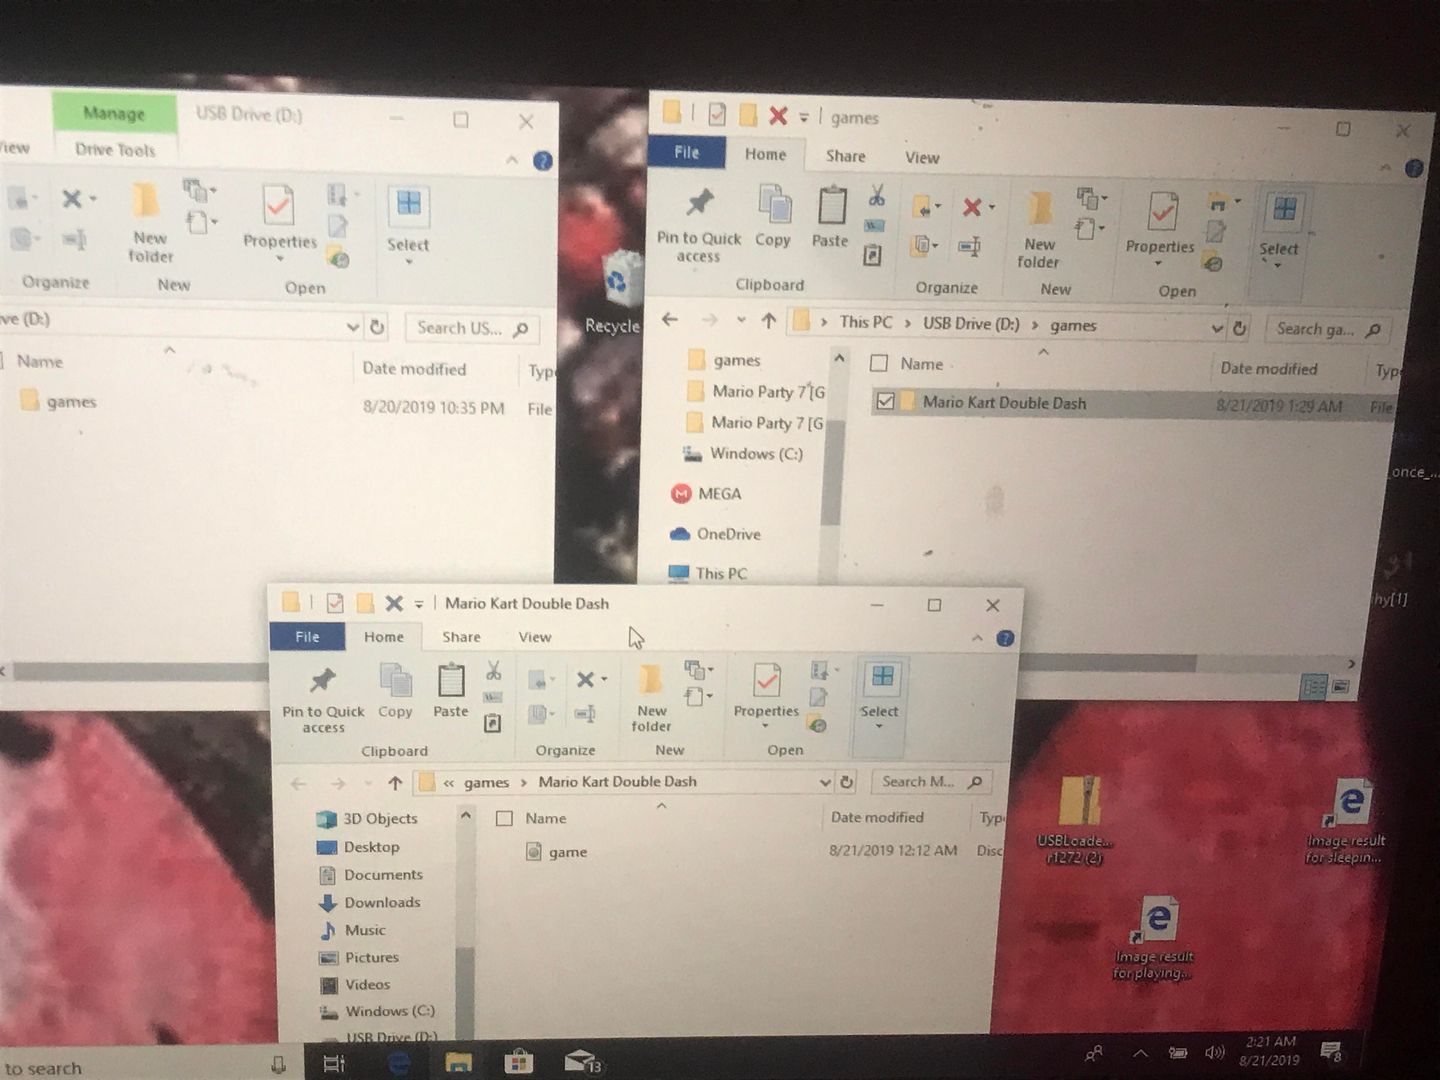Refresh the games folder view
Image resolution: width=1440 pixels, height=1080 pixels.
click(x=1240, y=328)
